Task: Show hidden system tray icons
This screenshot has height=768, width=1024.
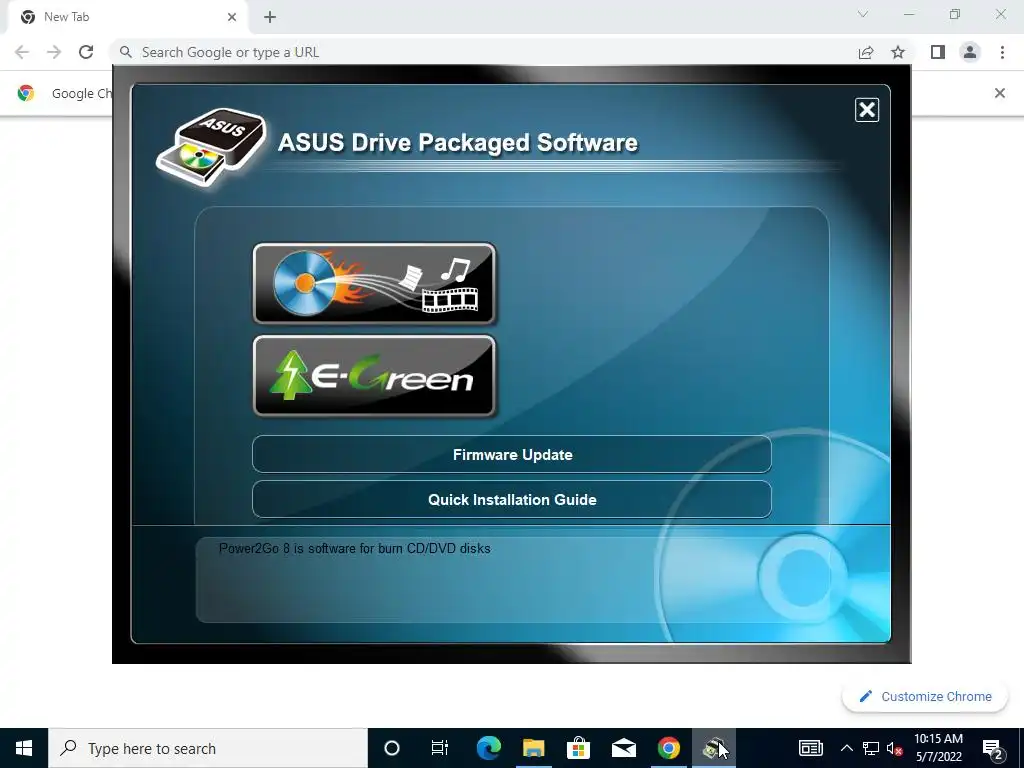Action: point(846,748)
